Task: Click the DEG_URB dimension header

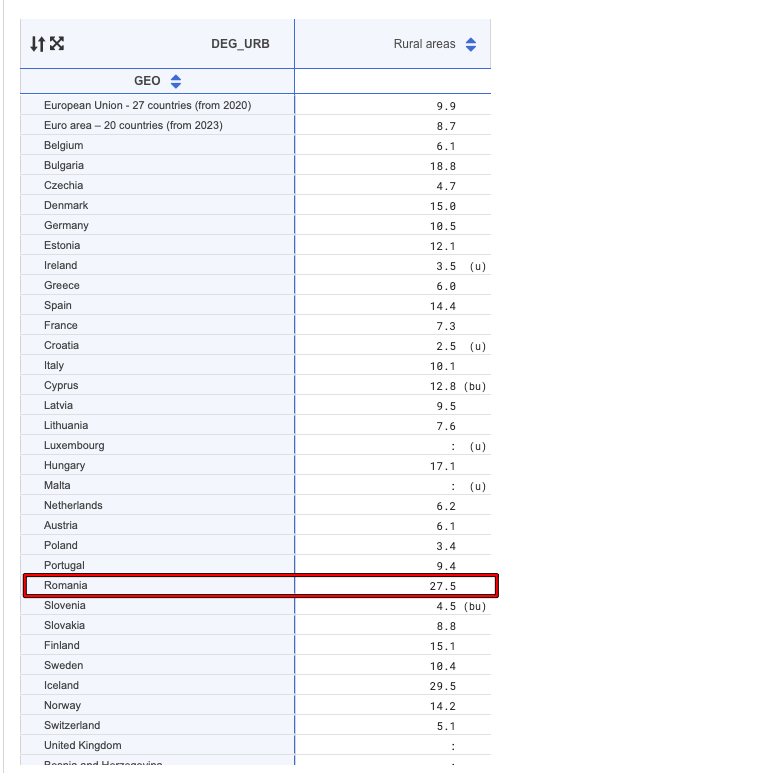Action: [x=240, y=44]
